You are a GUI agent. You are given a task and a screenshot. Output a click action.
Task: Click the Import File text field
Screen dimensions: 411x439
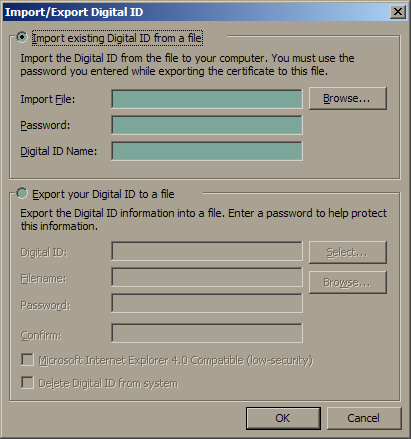[207, 99]
